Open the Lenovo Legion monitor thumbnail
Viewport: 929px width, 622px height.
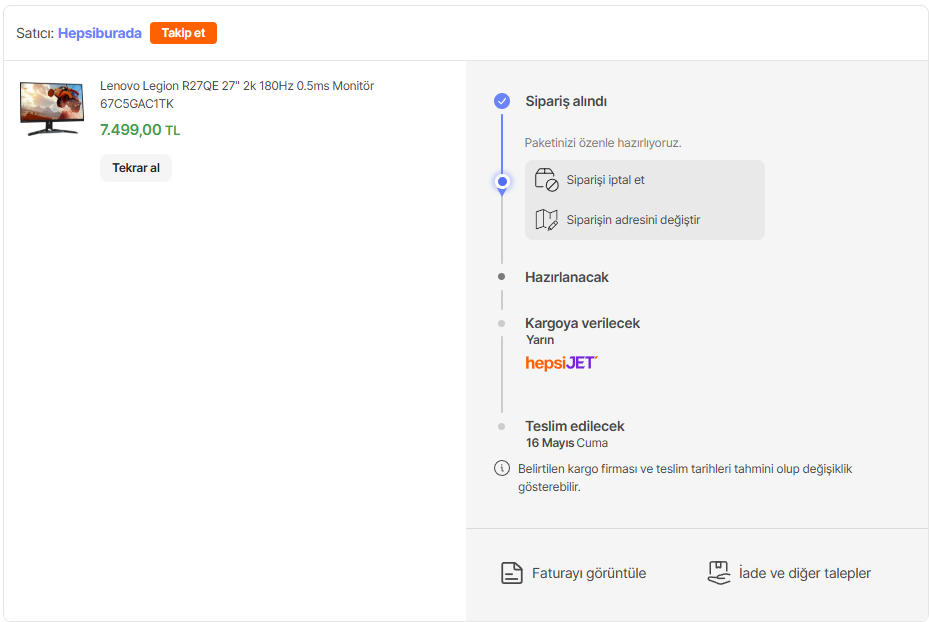[52, 108]
